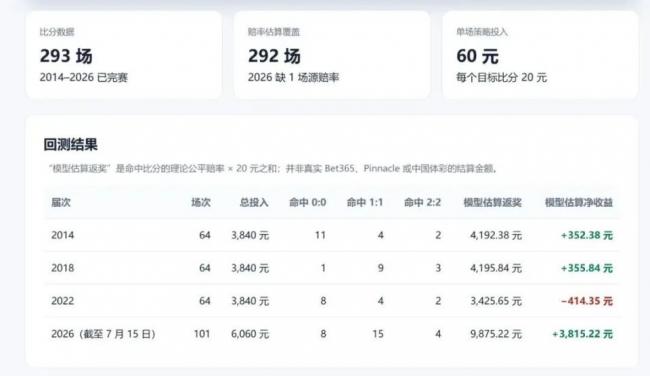
Task: Click total stake '3,840 元' in 2014 row
Action: coord(250,235)
